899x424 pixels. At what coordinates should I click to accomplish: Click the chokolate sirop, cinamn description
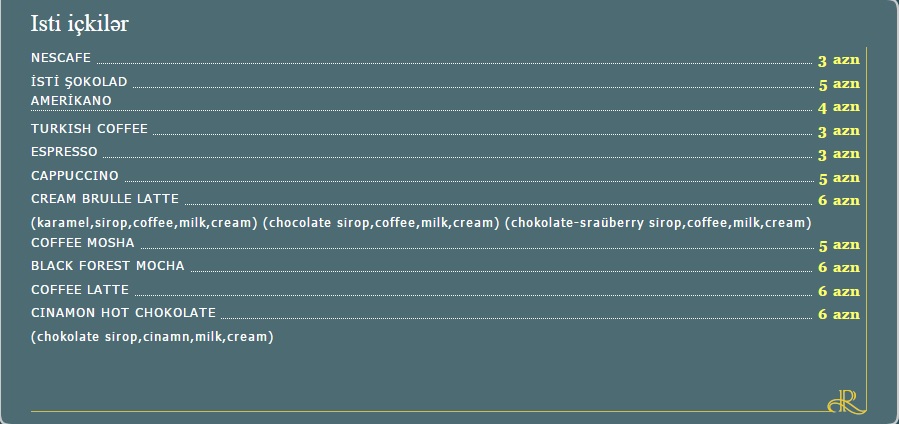[x=153, y=337]
